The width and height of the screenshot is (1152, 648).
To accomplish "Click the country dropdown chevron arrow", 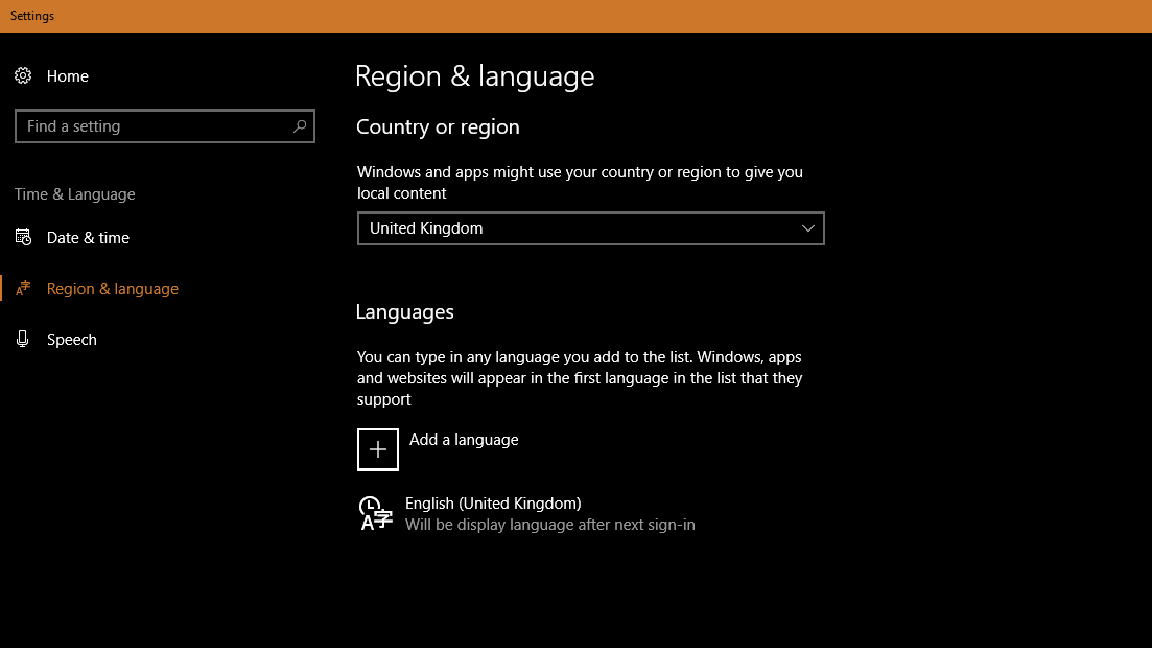I will click(x=808, y=228).
